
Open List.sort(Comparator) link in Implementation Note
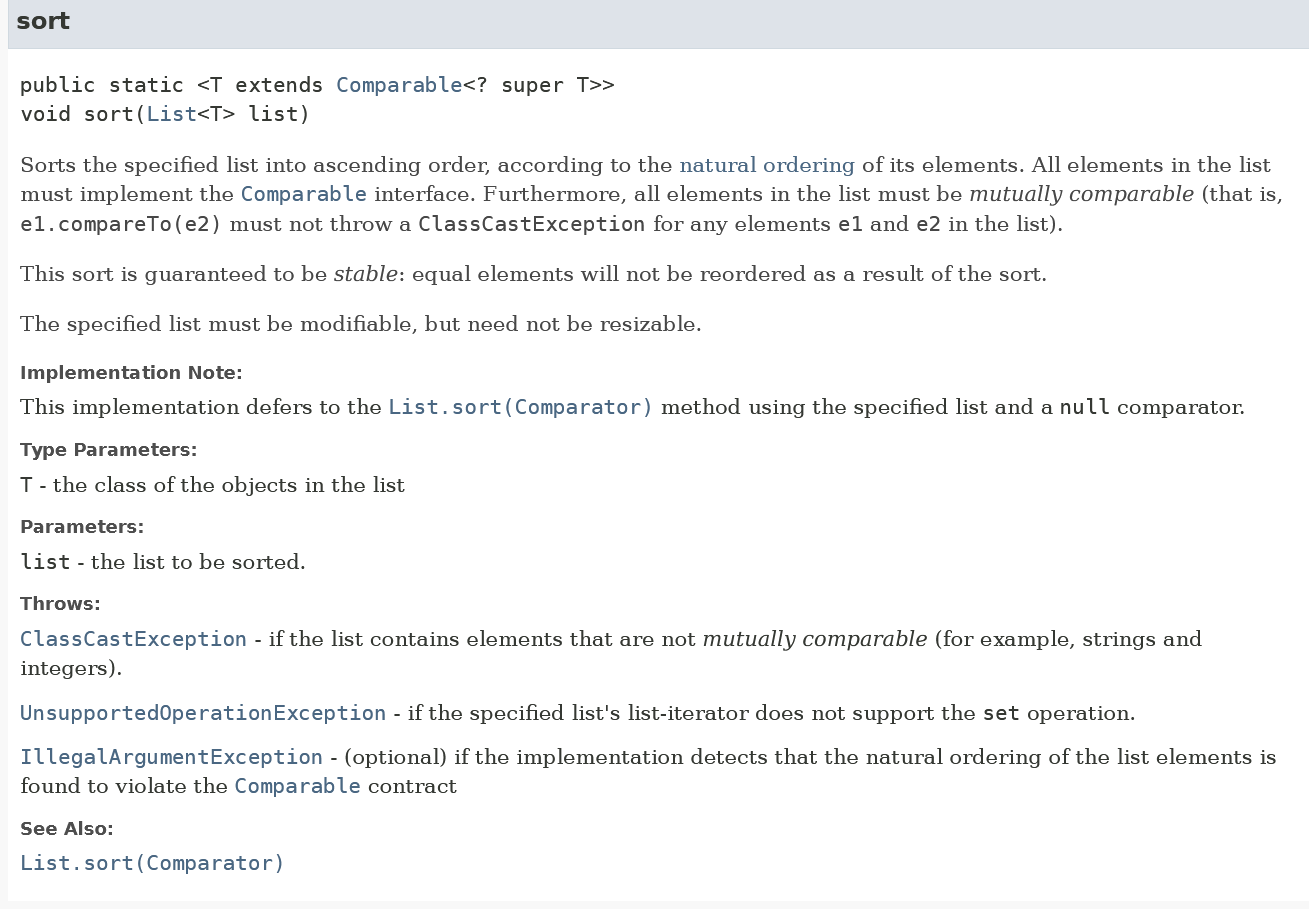[520, 407]
